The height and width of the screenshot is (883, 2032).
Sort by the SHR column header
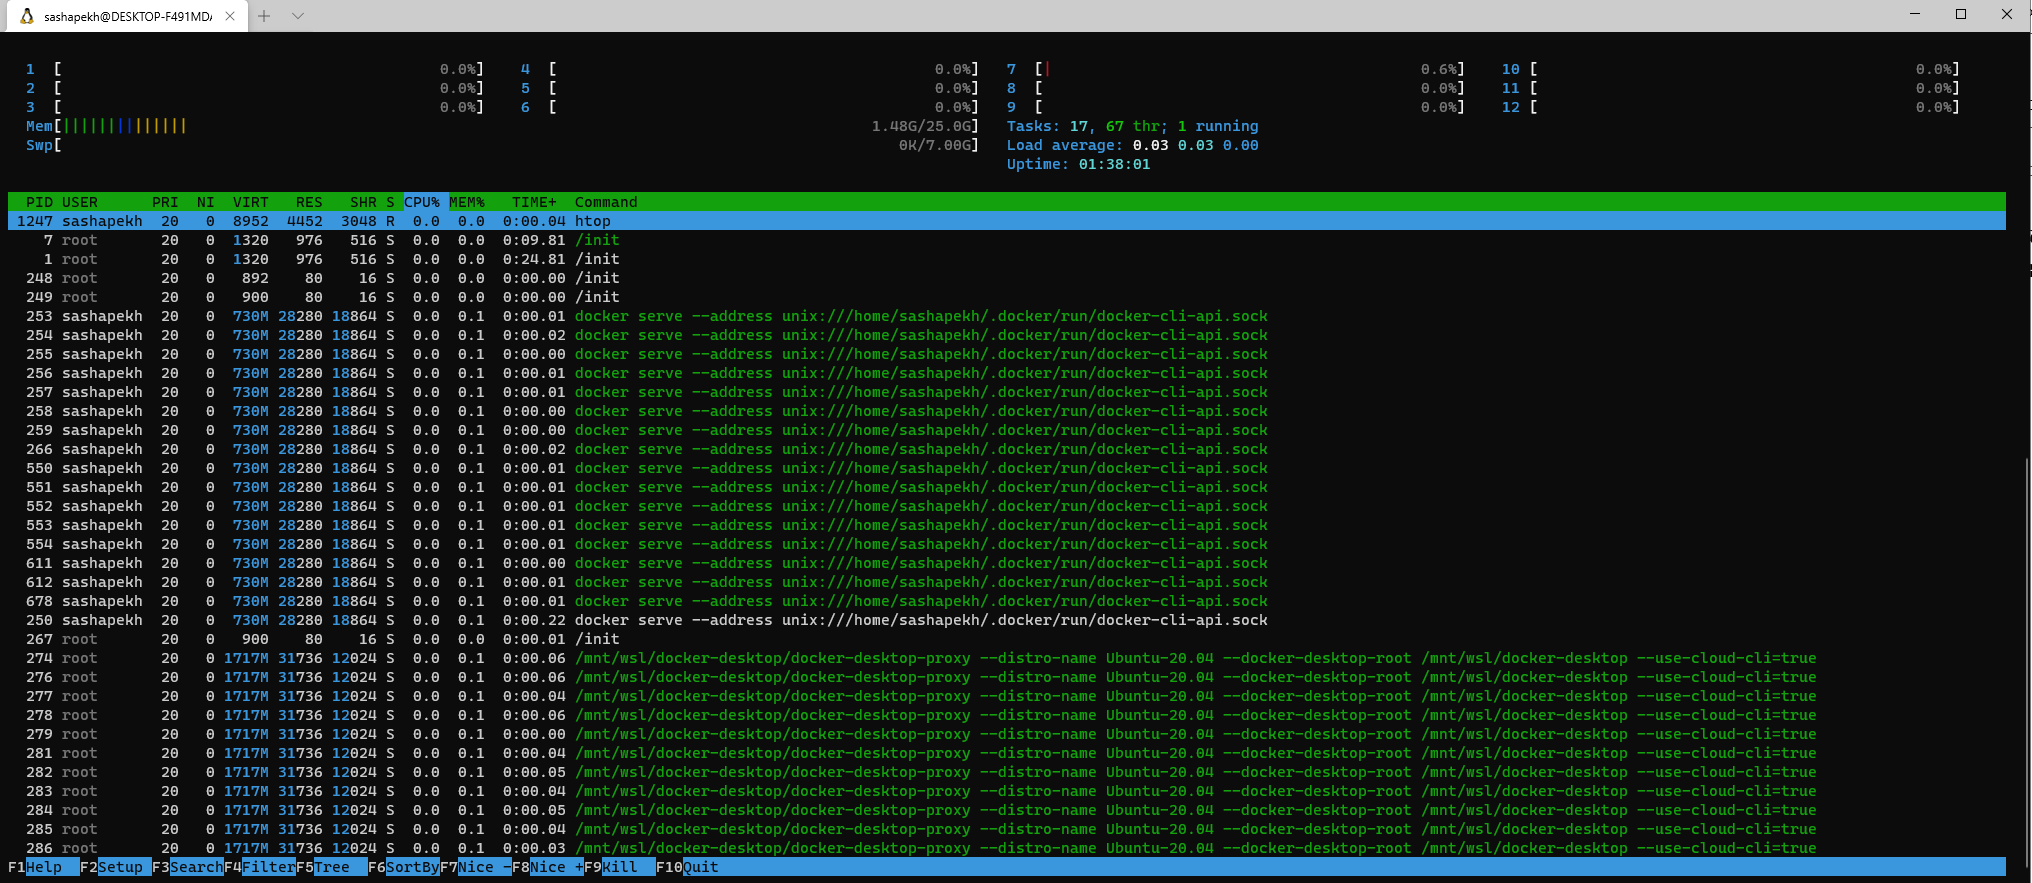point(363,202)
